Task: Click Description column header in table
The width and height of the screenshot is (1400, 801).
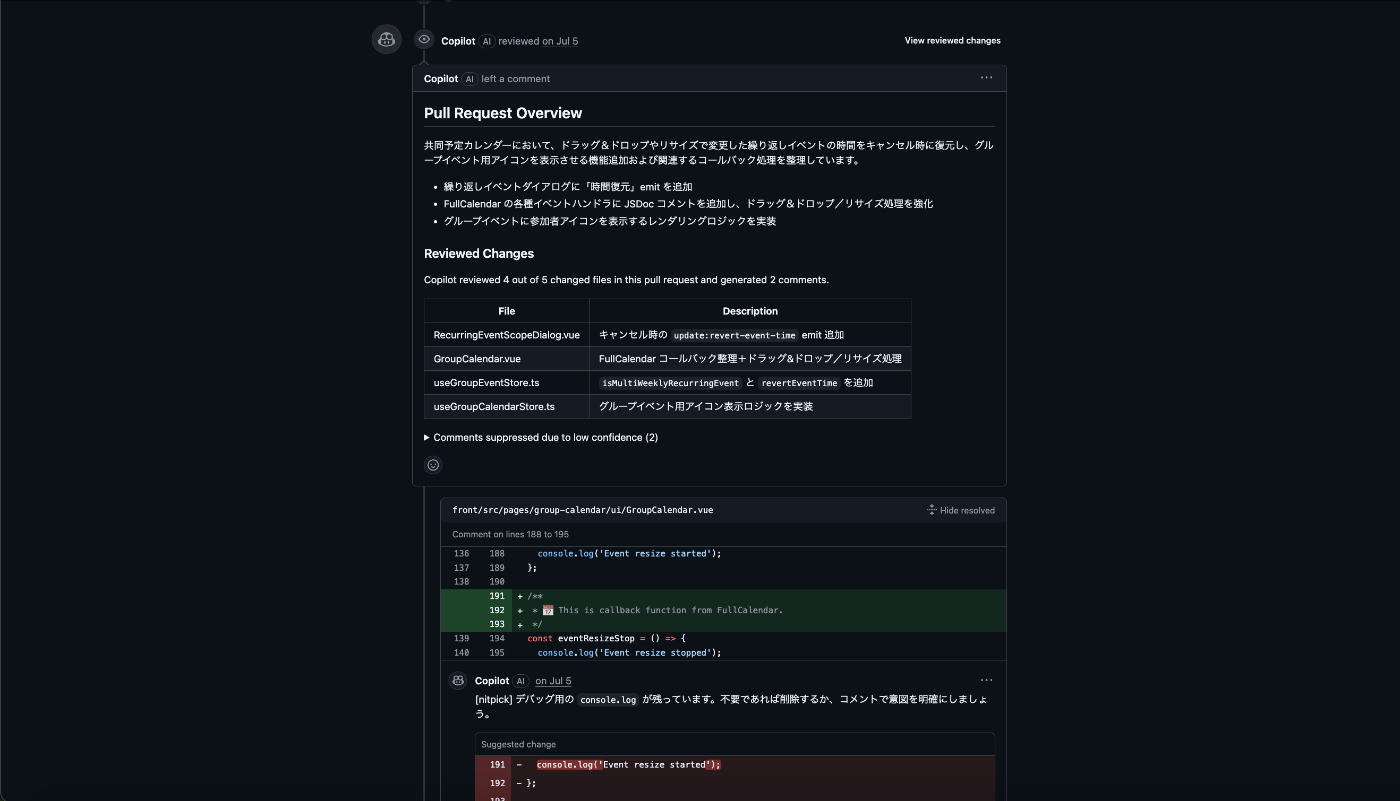Action: (750, 311)
